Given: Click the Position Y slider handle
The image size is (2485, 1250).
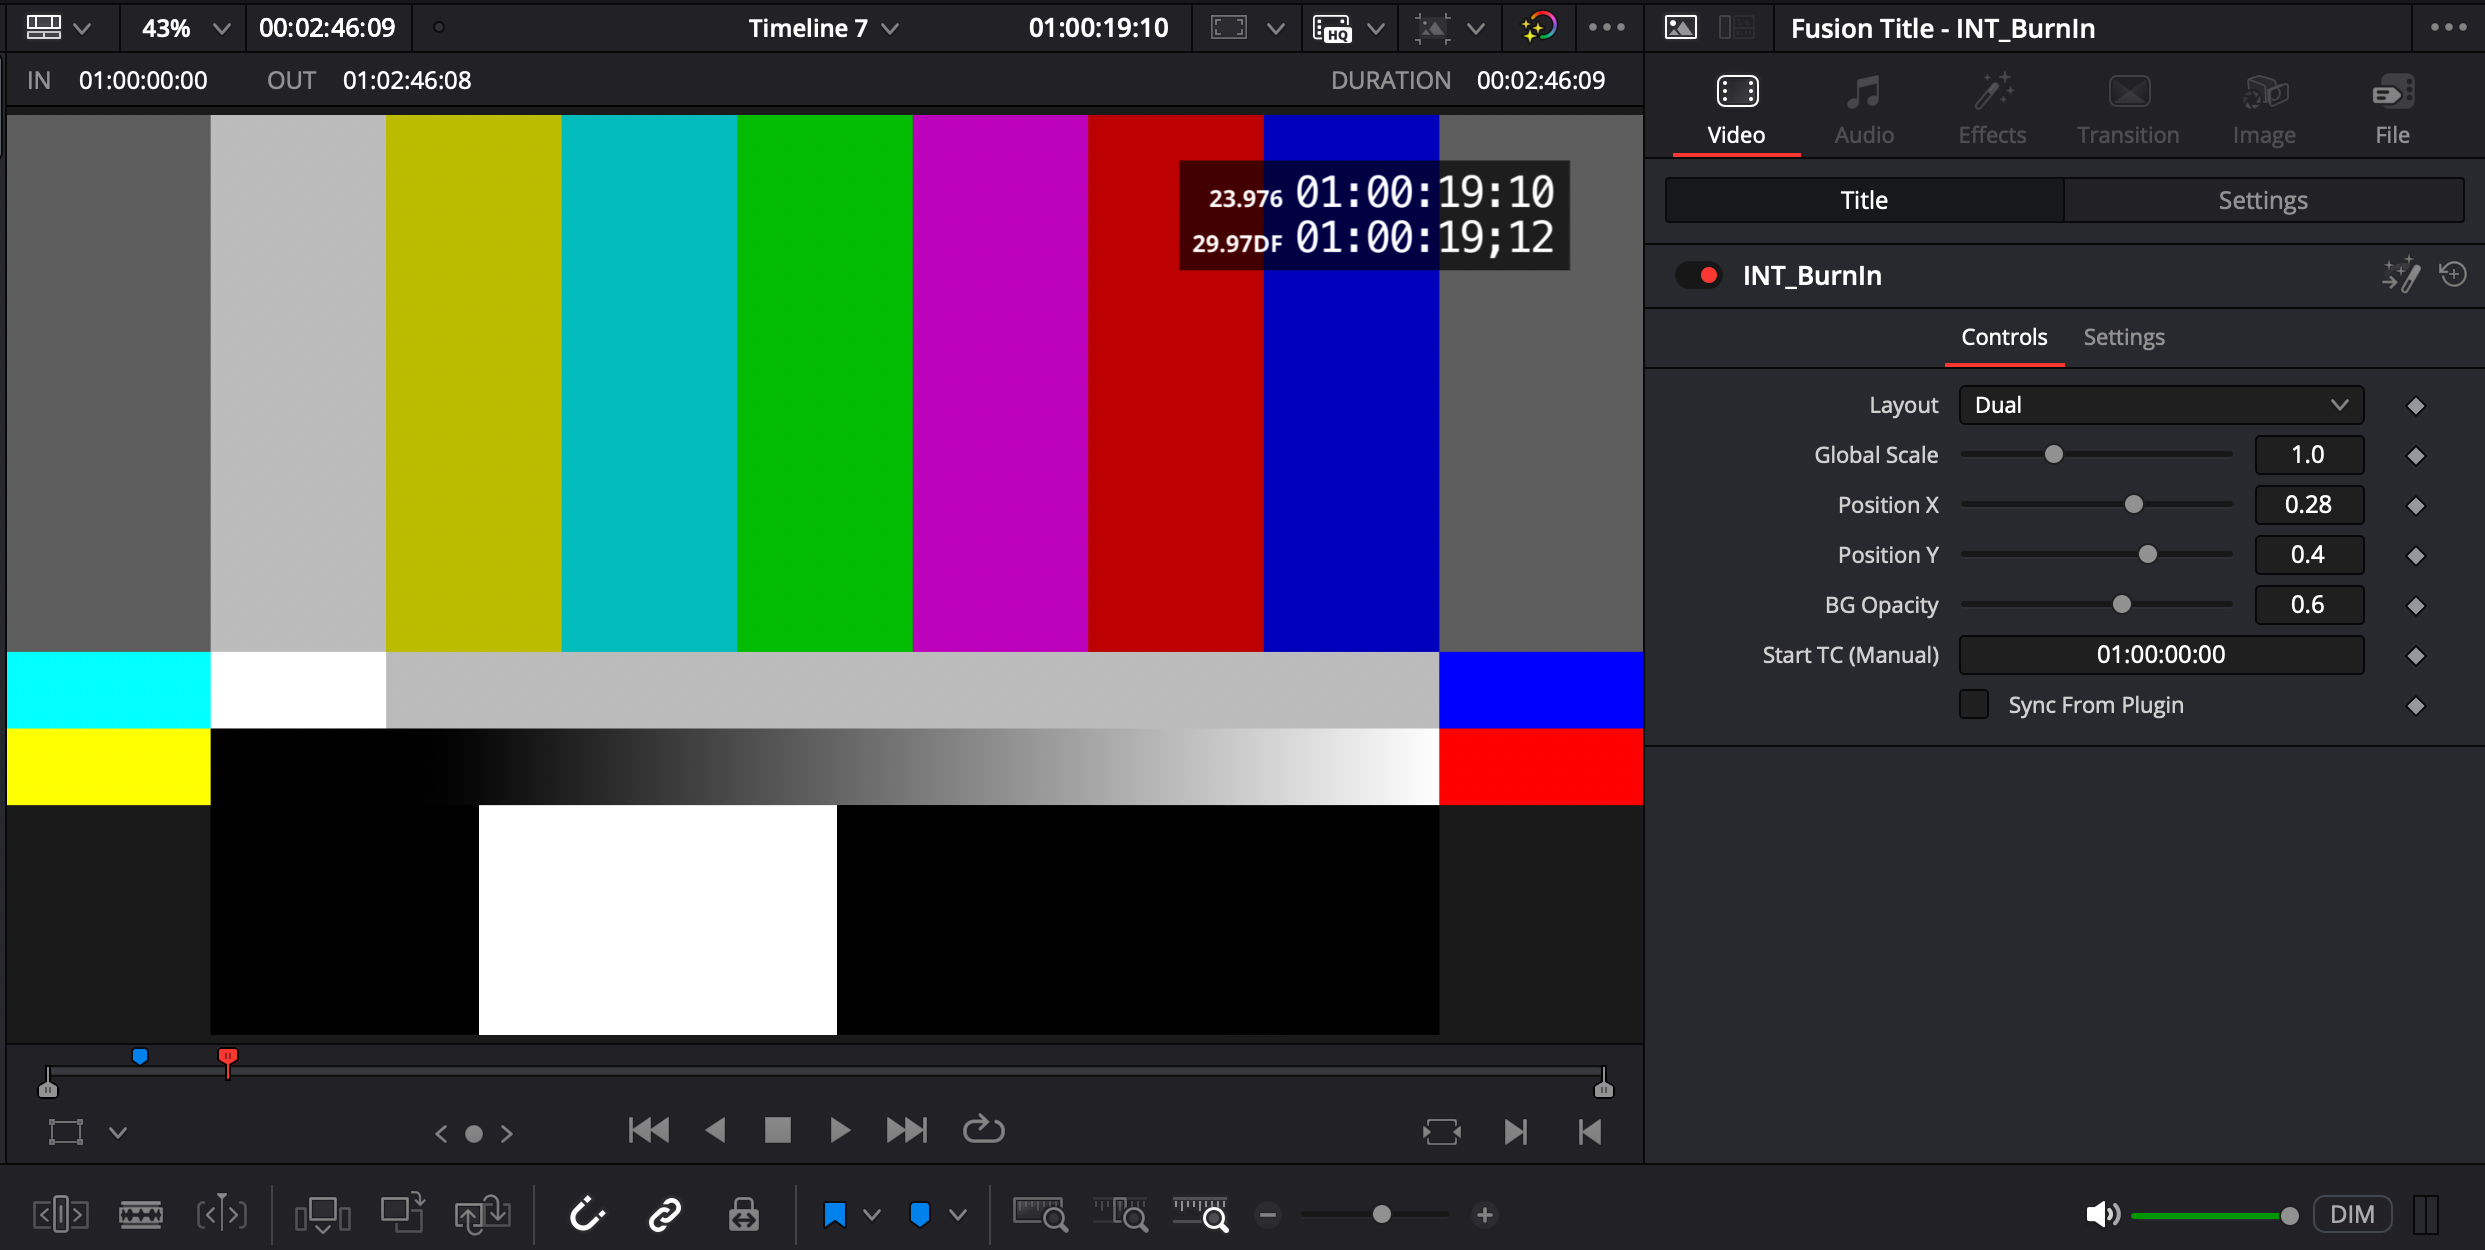Looking at the screenshot, I should tap(2148, 555).
